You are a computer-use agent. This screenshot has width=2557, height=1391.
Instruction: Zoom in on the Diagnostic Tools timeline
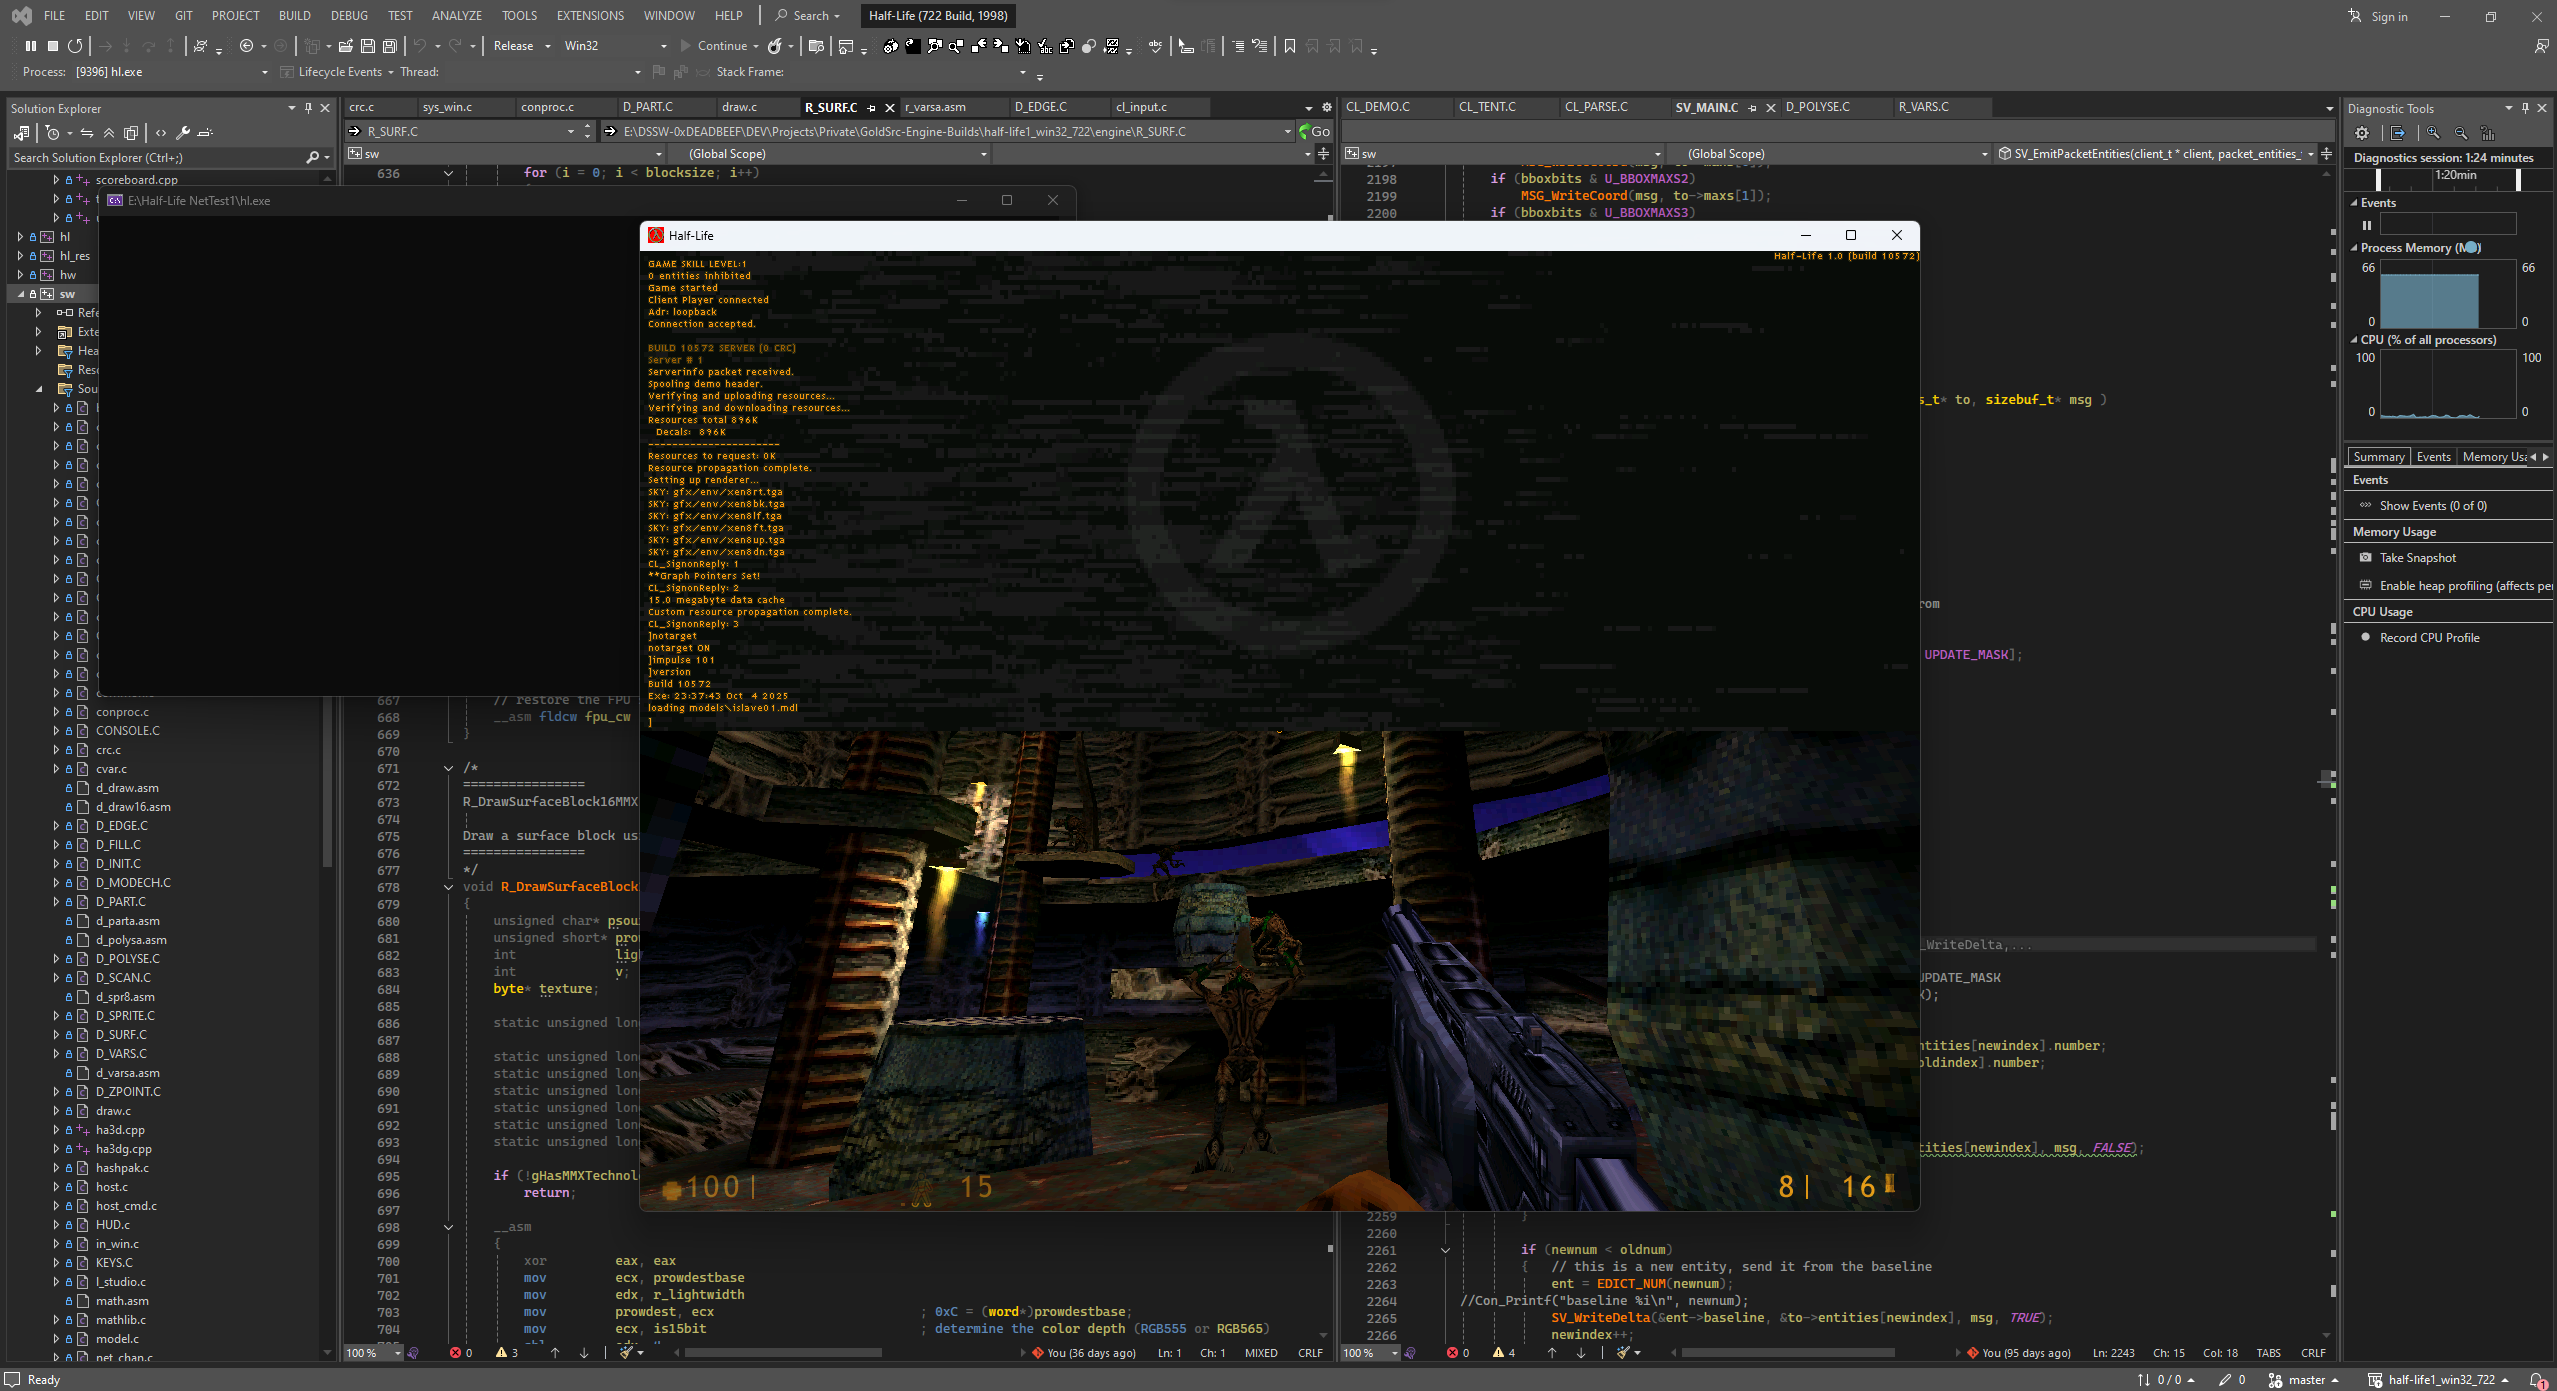coord(2433,133)
